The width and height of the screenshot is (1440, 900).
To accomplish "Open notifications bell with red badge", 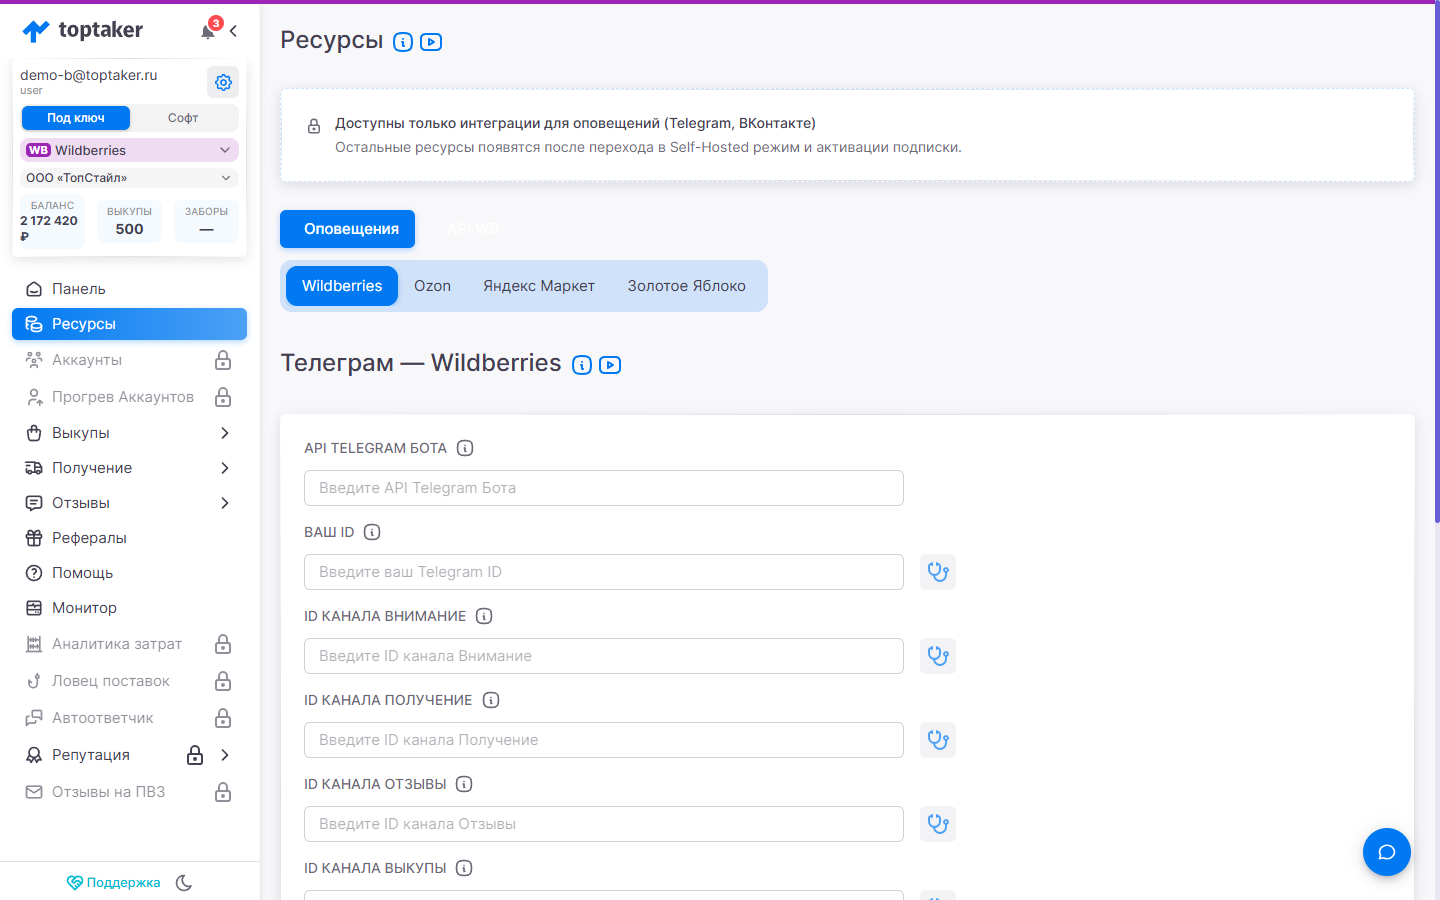I will pos(208,30).
